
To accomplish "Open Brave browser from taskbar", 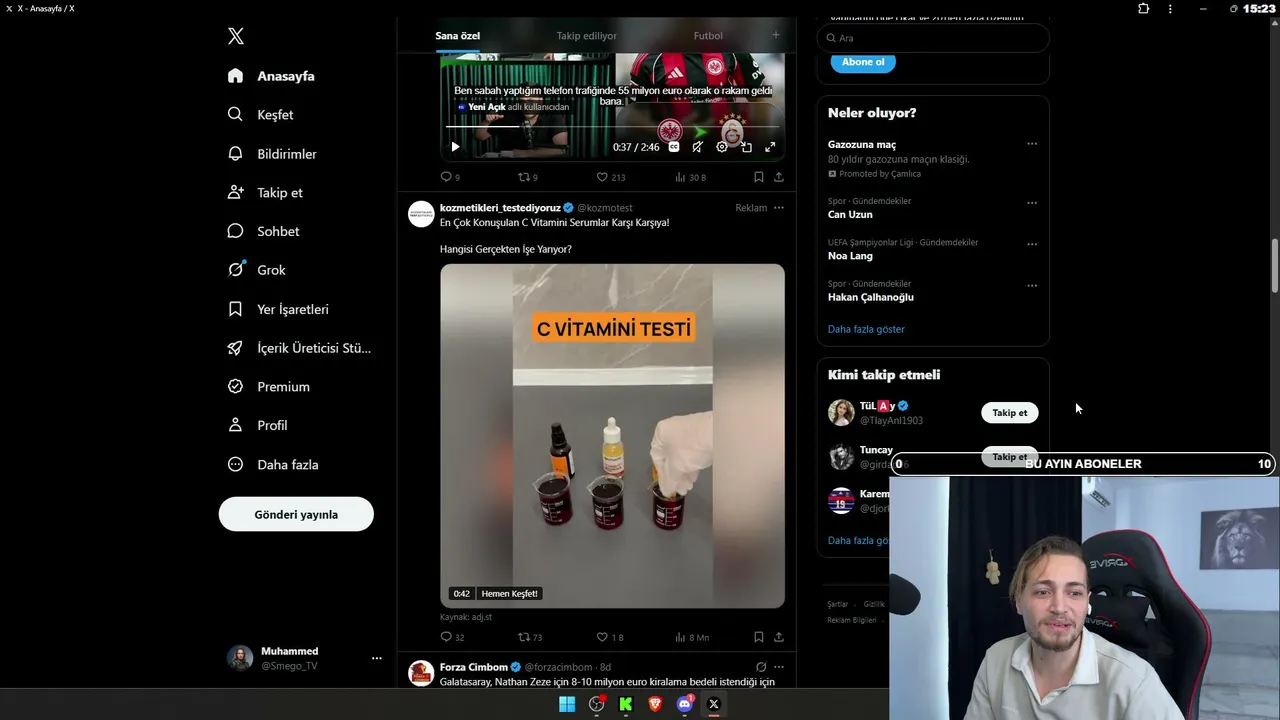I will 655,704.
